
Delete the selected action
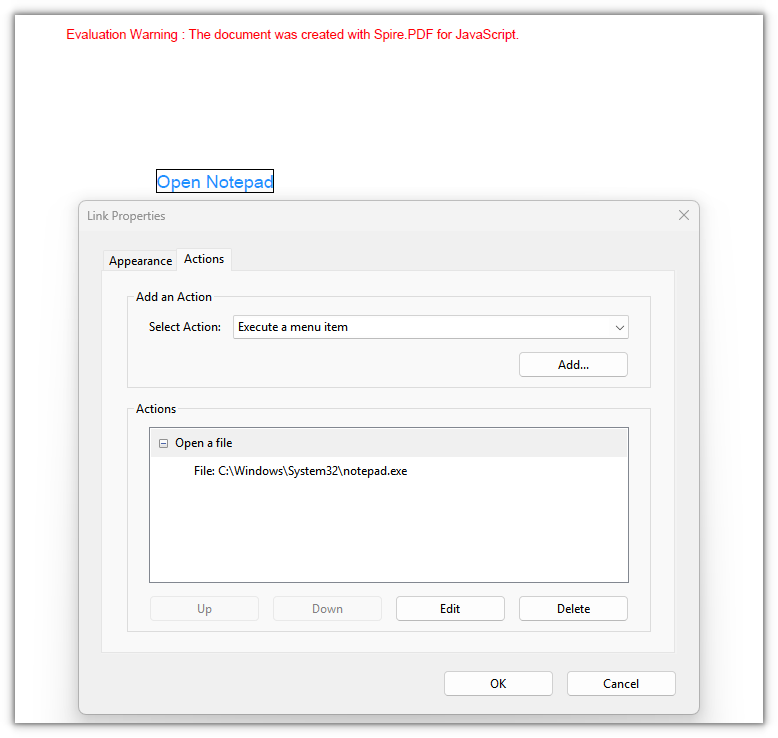pos(573,608)
